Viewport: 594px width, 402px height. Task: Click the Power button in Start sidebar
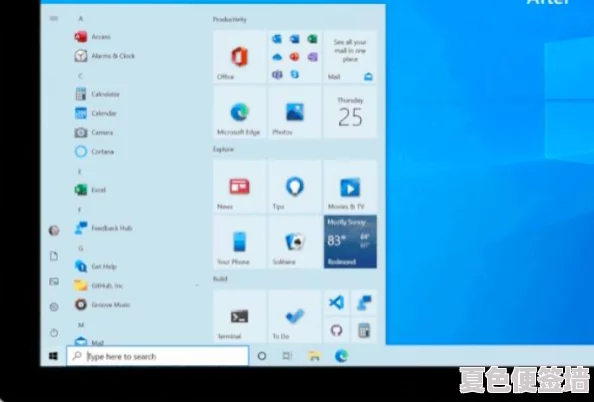[54, 333]
